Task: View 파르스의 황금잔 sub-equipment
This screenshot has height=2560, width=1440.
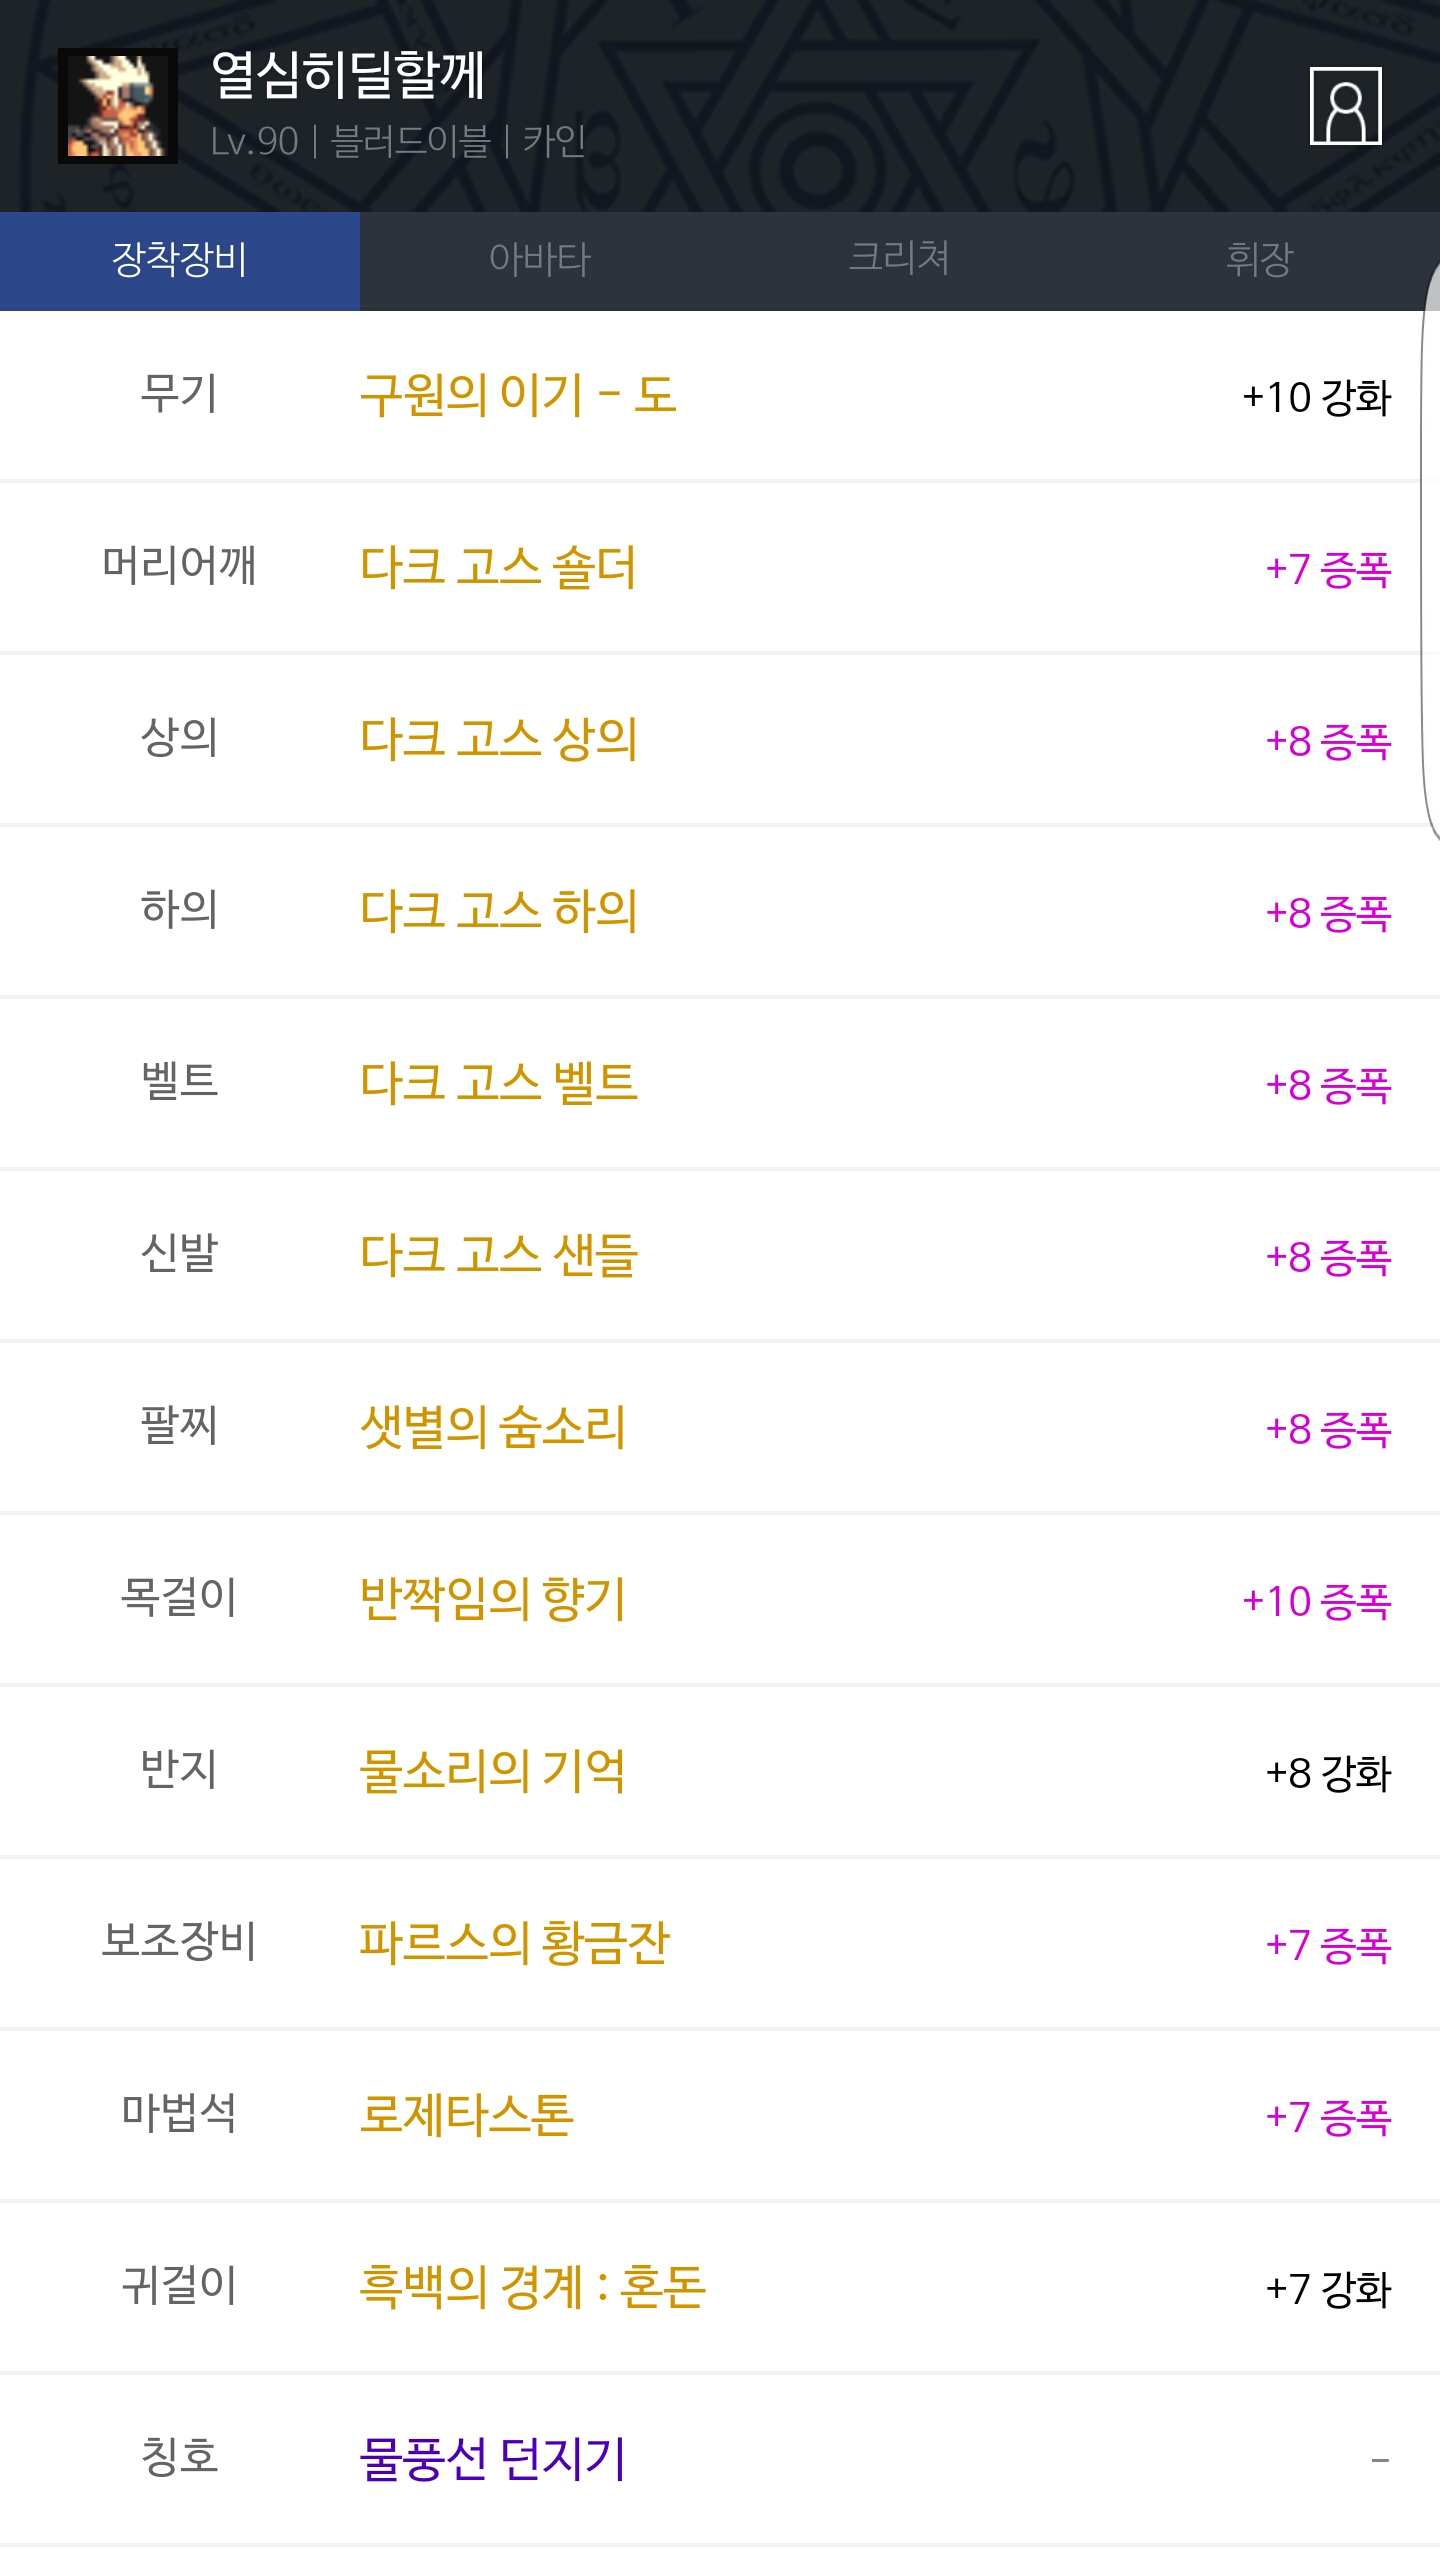Action: pos(514,1943)
